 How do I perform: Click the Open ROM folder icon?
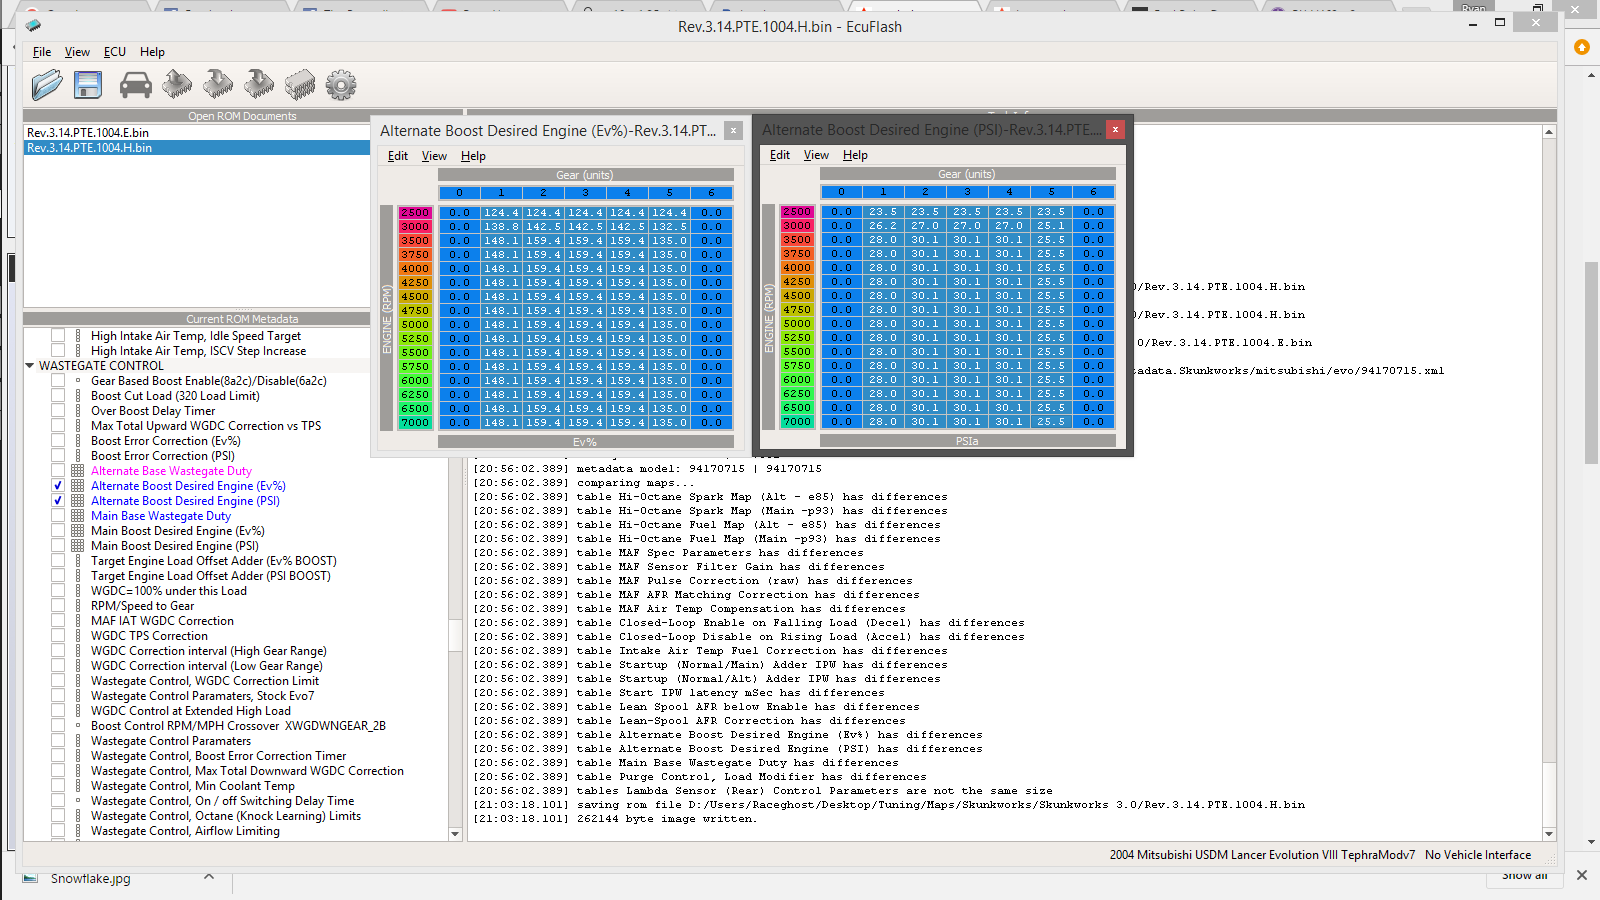coord(46,85)
